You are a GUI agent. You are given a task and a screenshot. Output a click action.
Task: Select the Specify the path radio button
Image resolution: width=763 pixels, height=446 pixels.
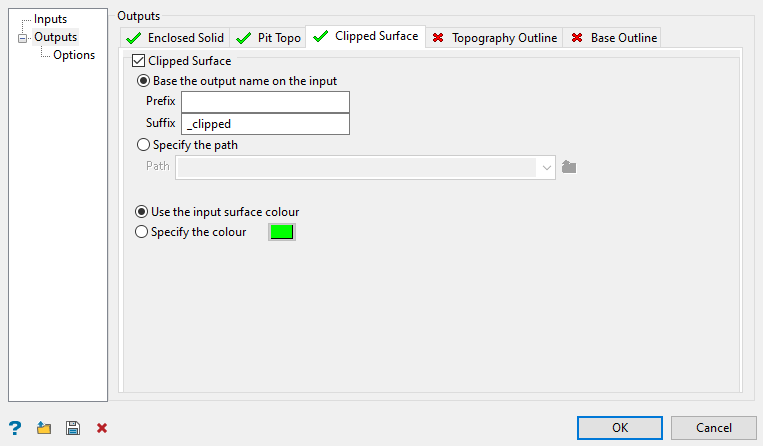[x=143, y=145]
